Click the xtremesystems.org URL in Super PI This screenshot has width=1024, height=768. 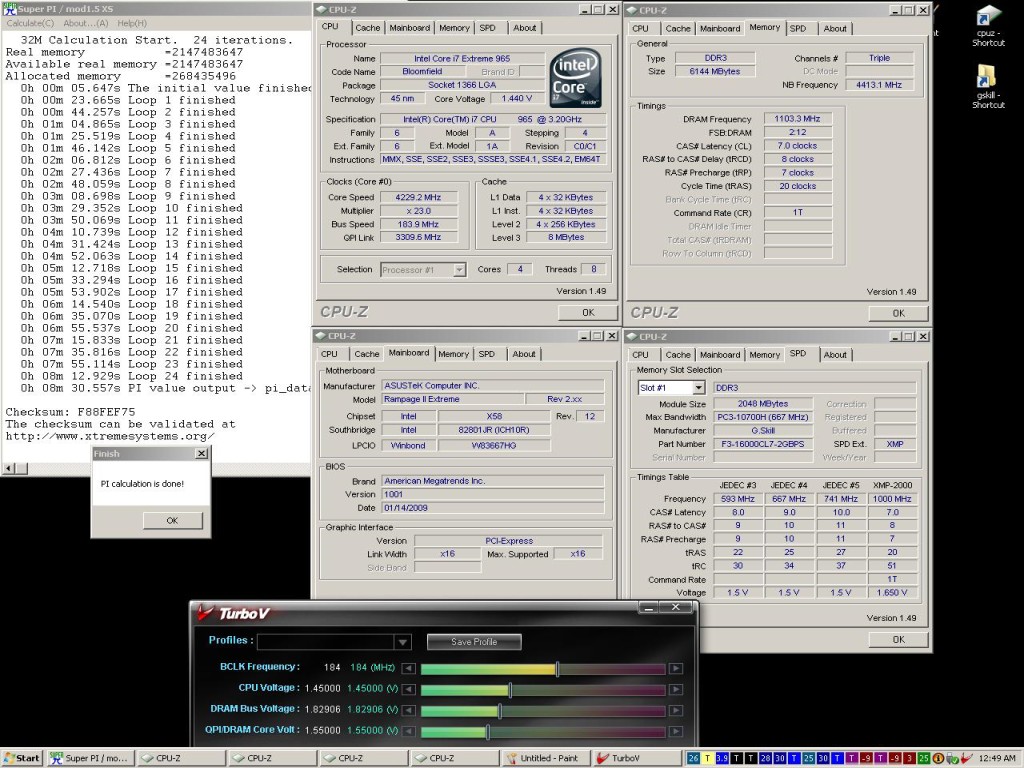110,436
